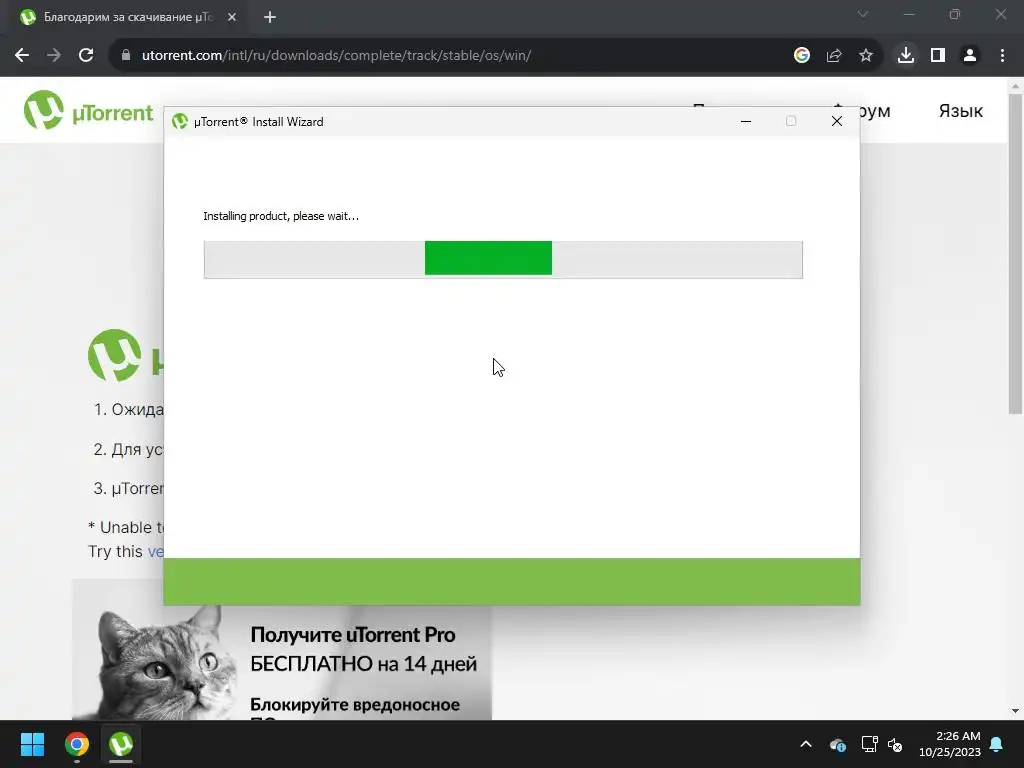Select the Благодарим за скачивание µTorrent tab

[127, 18]
